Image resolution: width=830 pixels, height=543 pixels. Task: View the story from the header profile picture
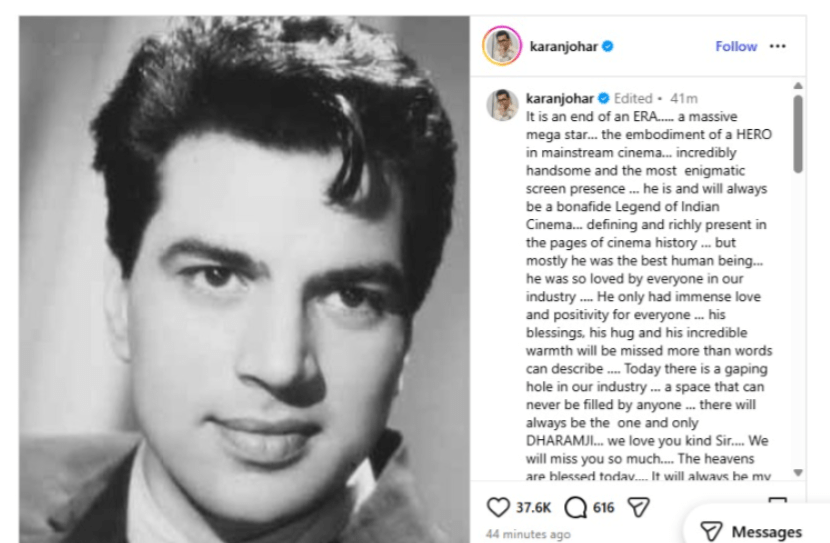[x=502, y=46]
